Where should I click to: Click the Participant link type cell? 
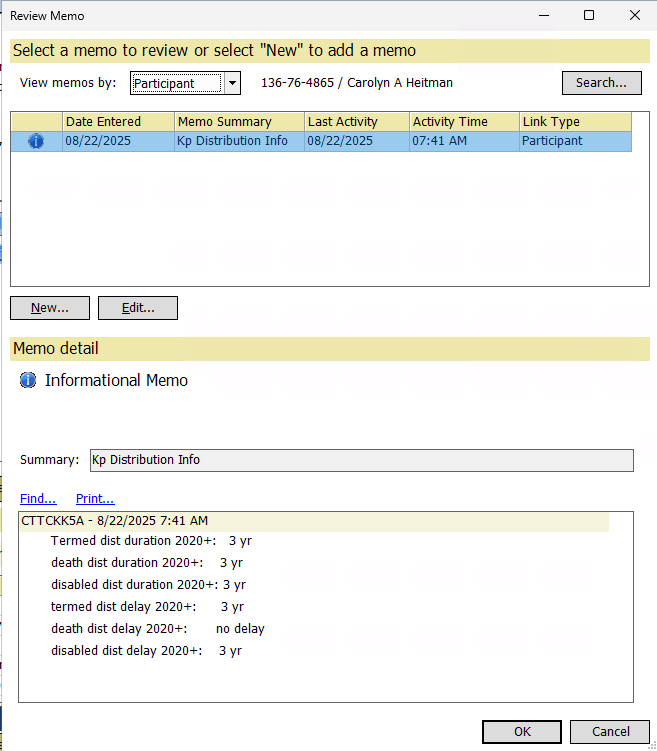[575, 141]
